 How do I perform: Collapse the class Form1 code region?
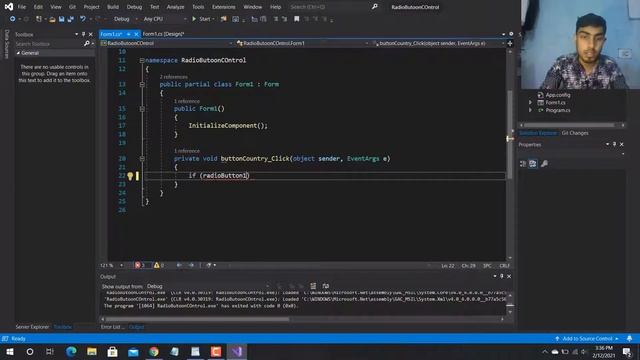(x=142, y=84)
